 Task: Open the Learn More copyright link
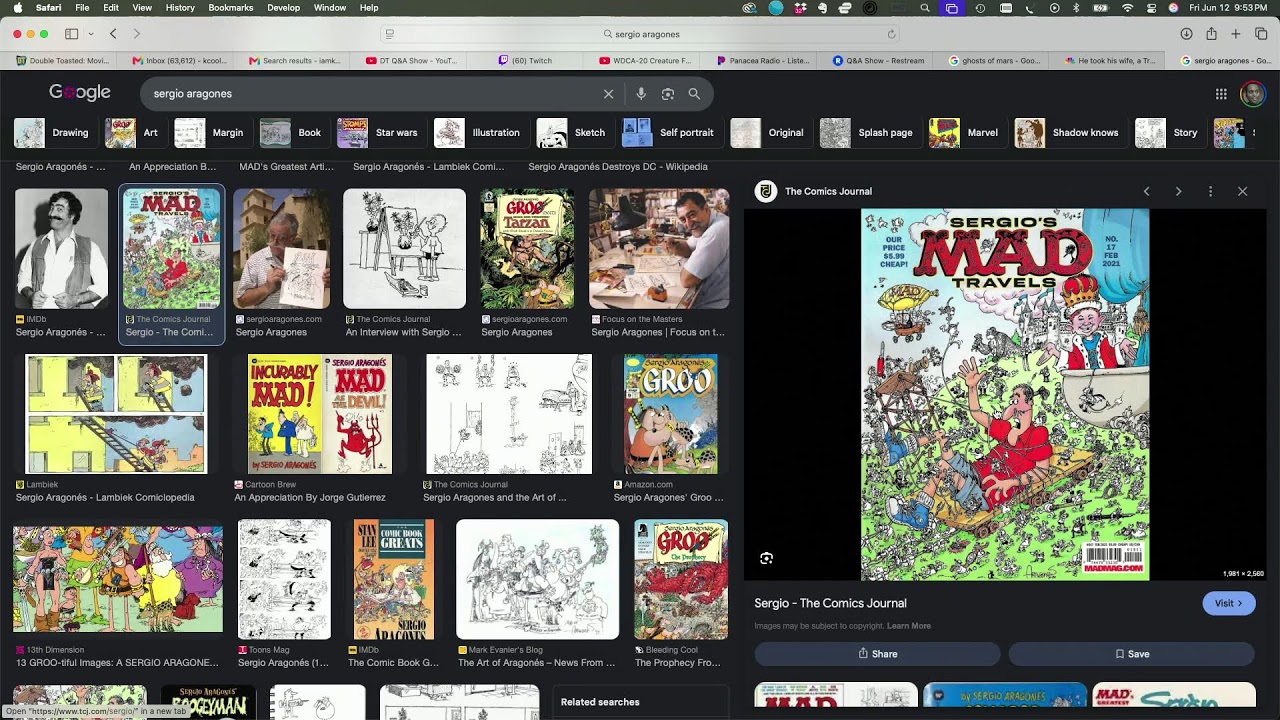[x=909, y=626]
